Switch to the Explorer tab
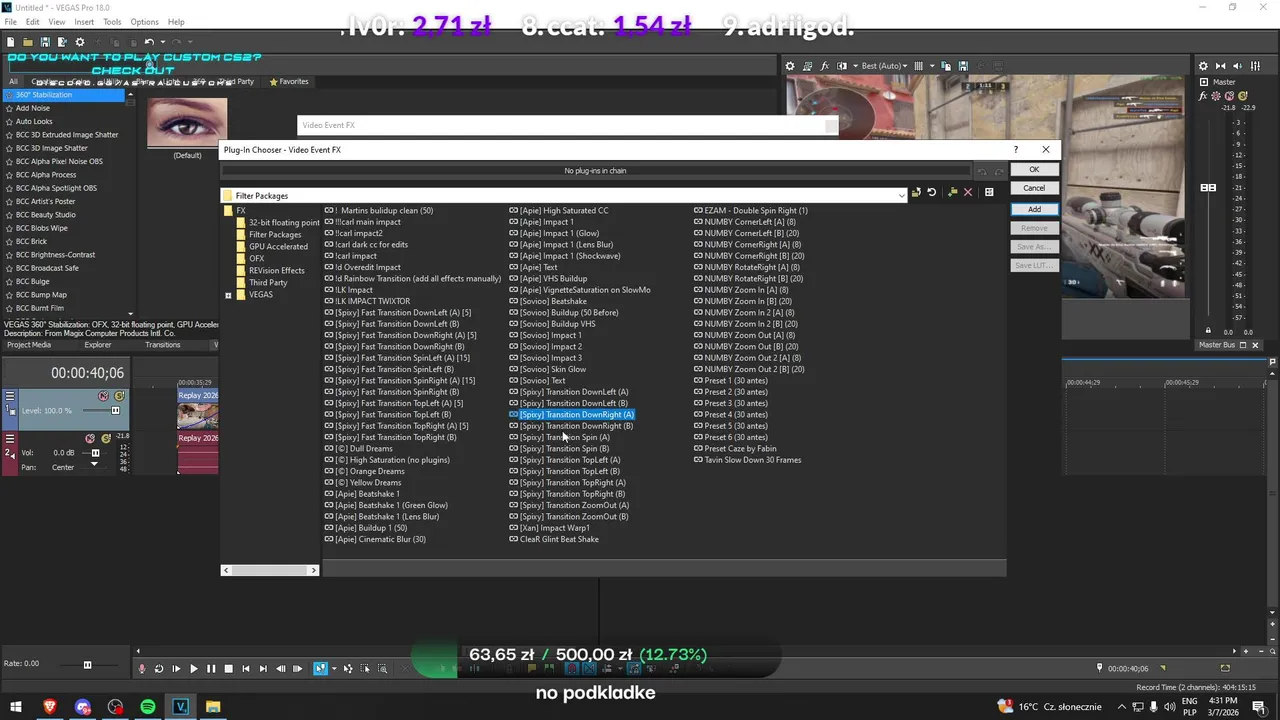This screenshot has width=1280, height=720. [98, 345]
